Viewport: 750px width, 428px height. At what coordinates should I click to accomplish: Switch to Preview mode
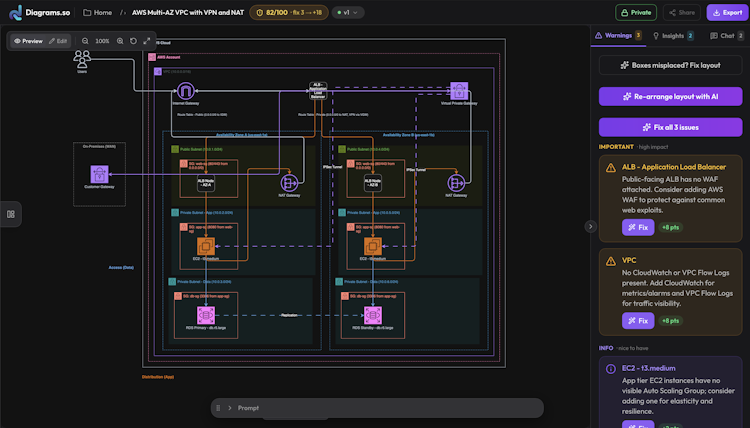(28, 41)
